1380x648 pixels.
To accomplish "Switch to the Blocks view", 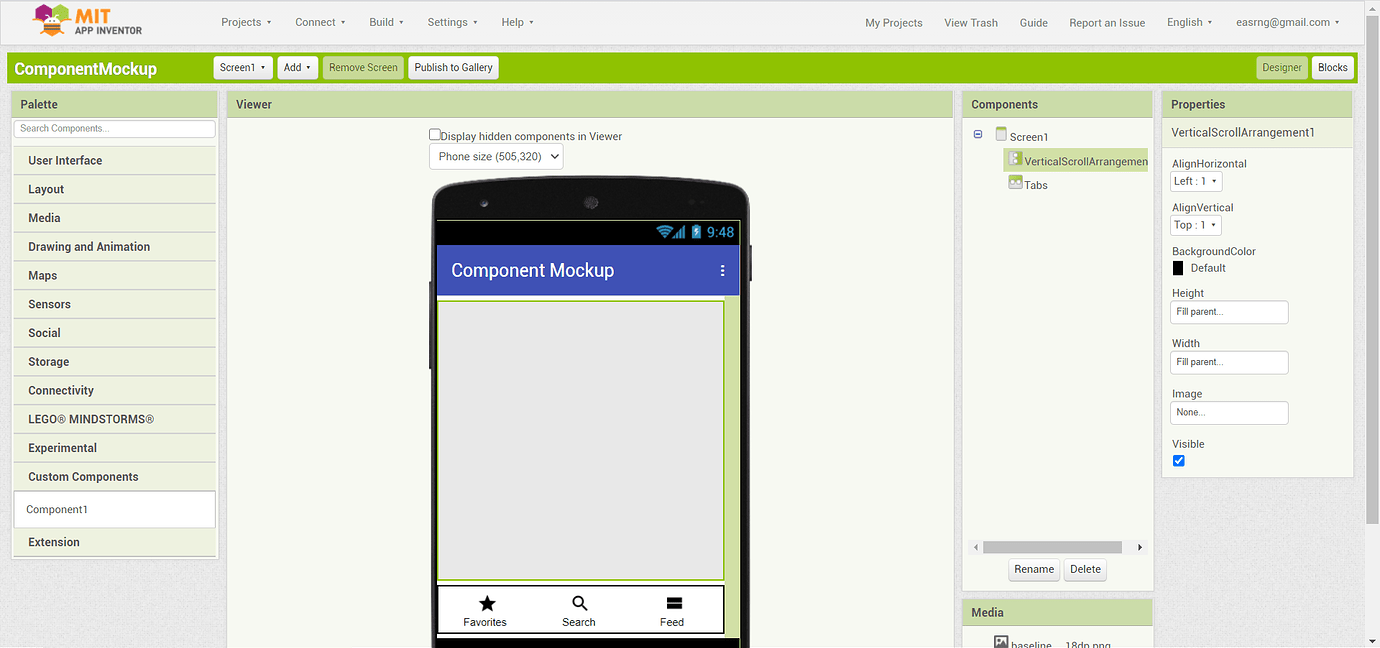I will [x=1332, y=67].
